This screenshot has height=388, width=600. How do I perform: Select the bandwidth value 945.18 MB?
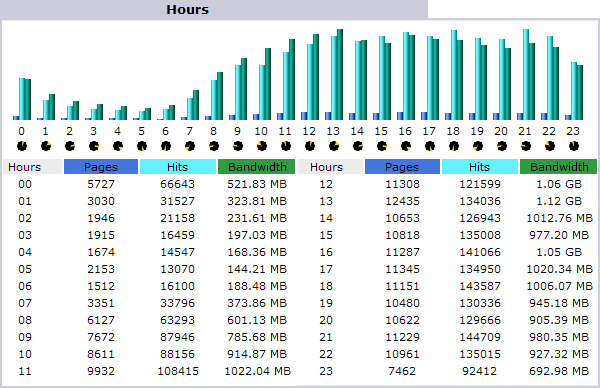click(559, 303)
